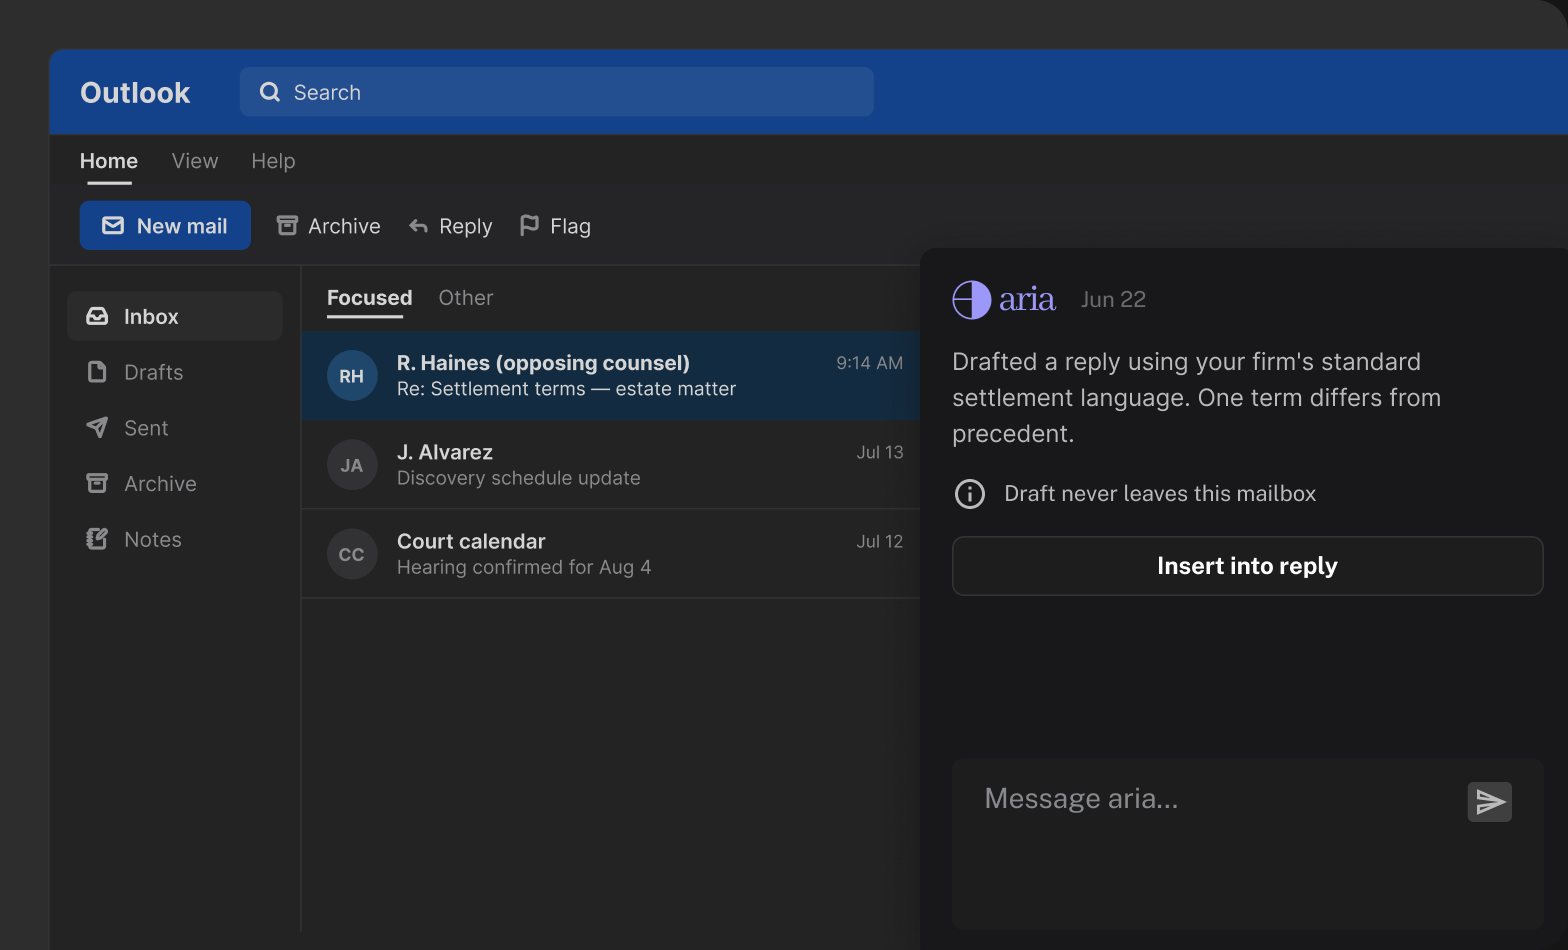Click the send arrow icon in aria
This screenshot has width=1568, height=950.
point(1489,802)
